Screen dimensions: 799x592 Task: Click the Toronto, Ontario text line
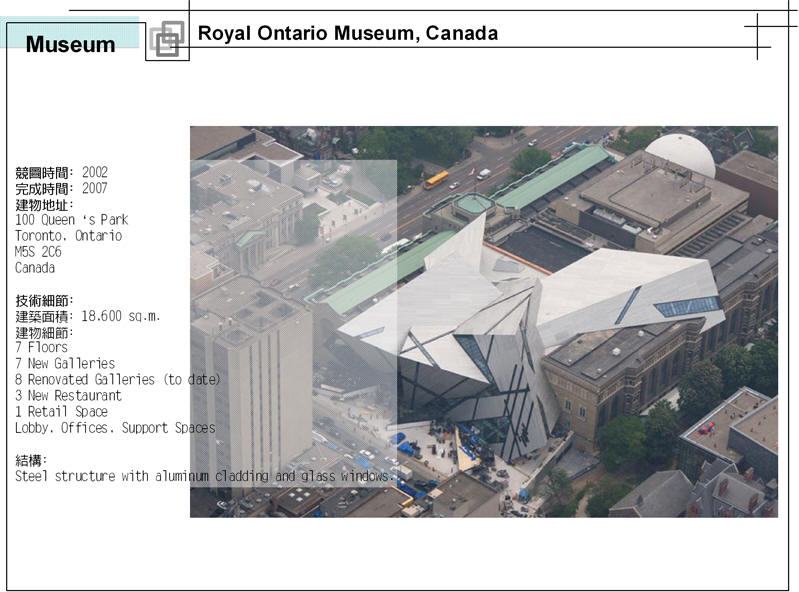[x=68, y=236]
